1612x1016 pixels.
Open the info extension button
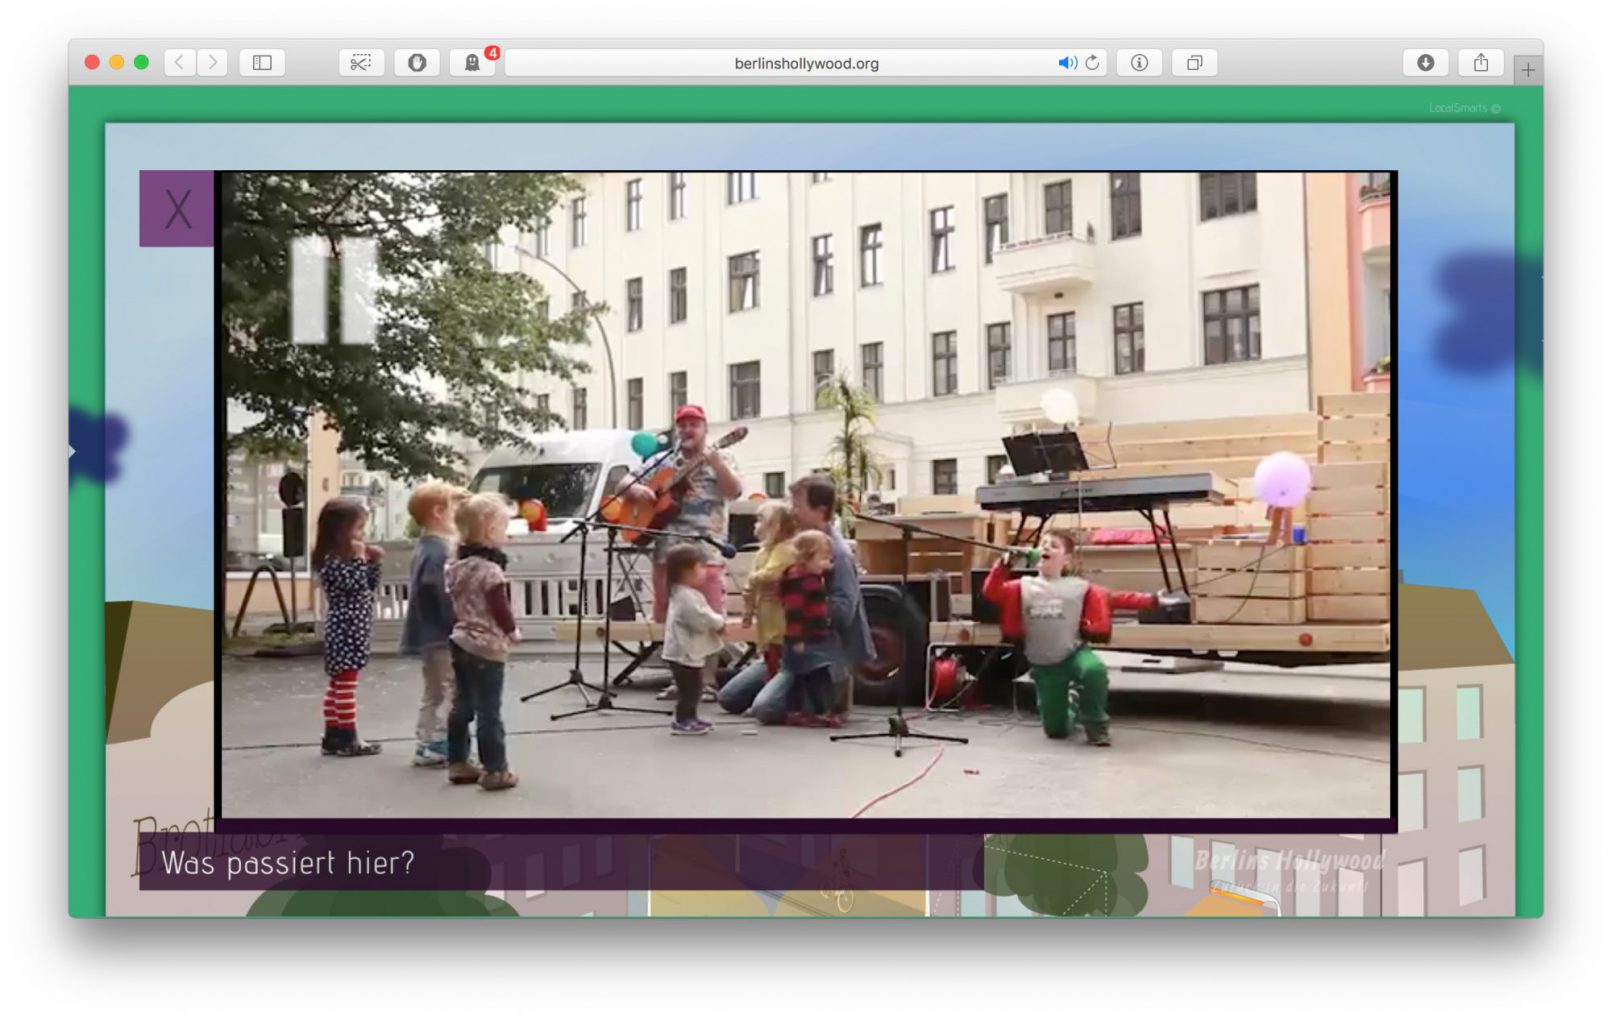pos(1139,63)
